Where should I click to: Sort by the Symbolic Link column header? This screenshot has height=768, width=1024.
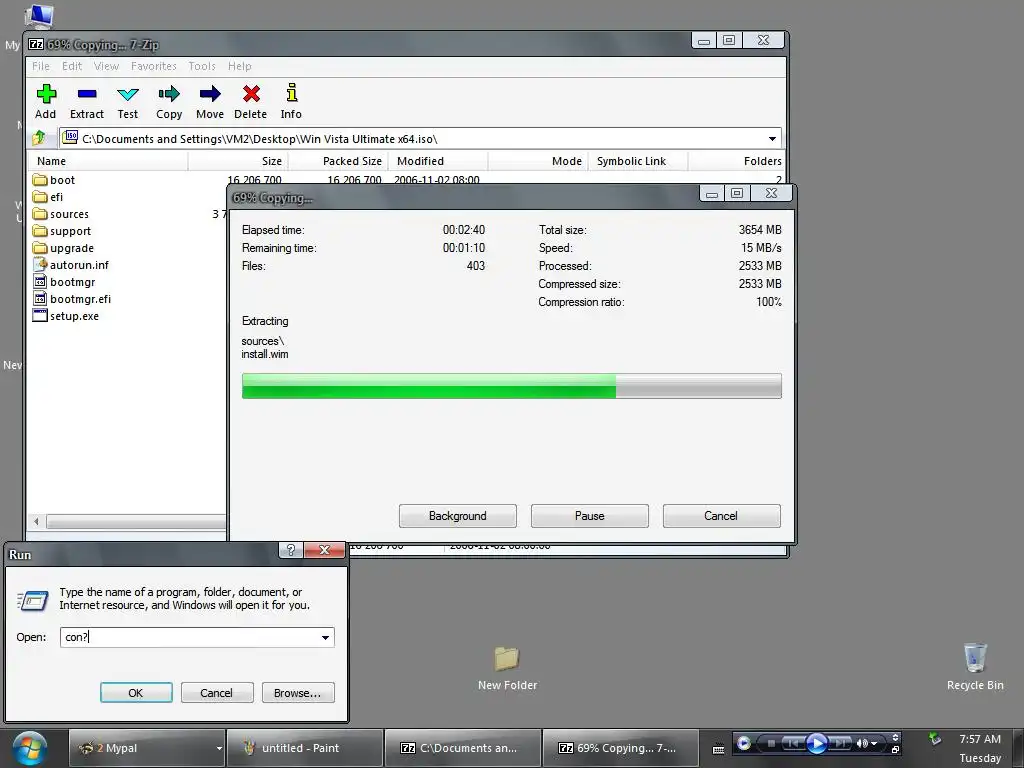[638, 161]
